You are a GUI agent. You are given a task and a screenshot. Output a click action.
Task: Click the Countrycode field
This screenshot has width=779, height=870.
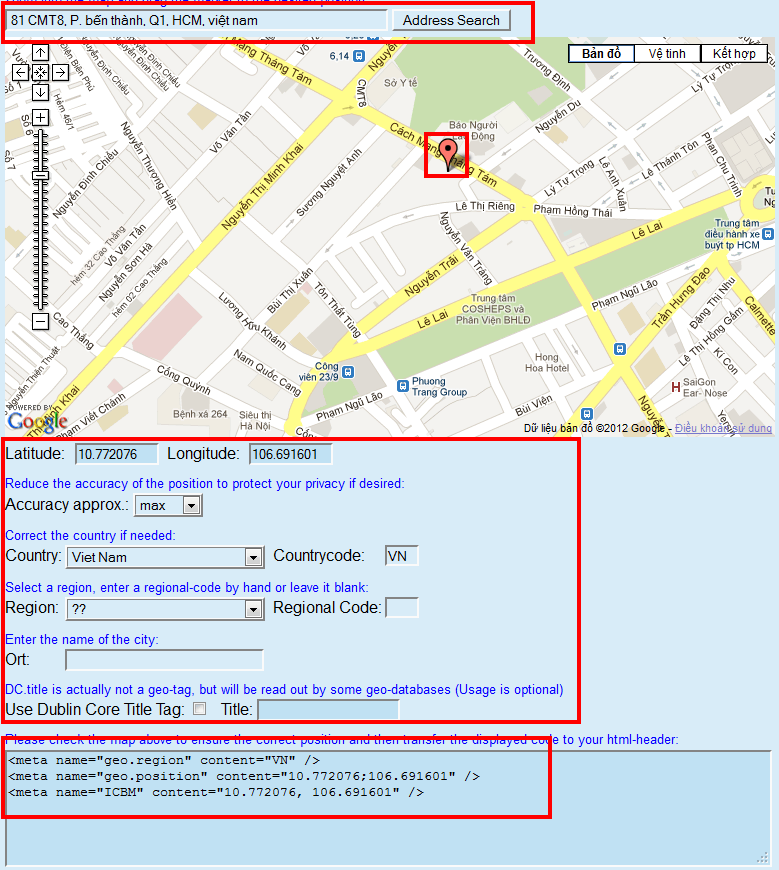402,556
